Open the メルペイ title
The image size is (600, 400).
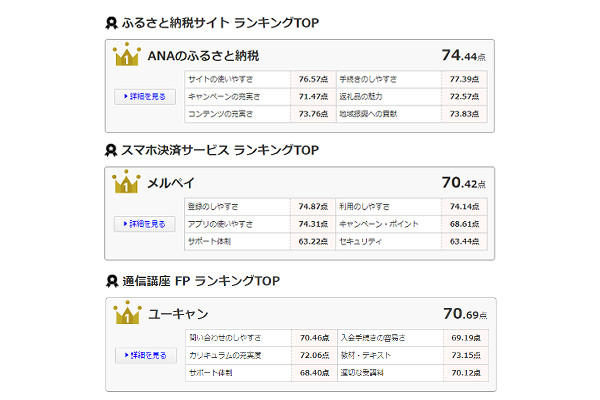(x=171, y=184)
